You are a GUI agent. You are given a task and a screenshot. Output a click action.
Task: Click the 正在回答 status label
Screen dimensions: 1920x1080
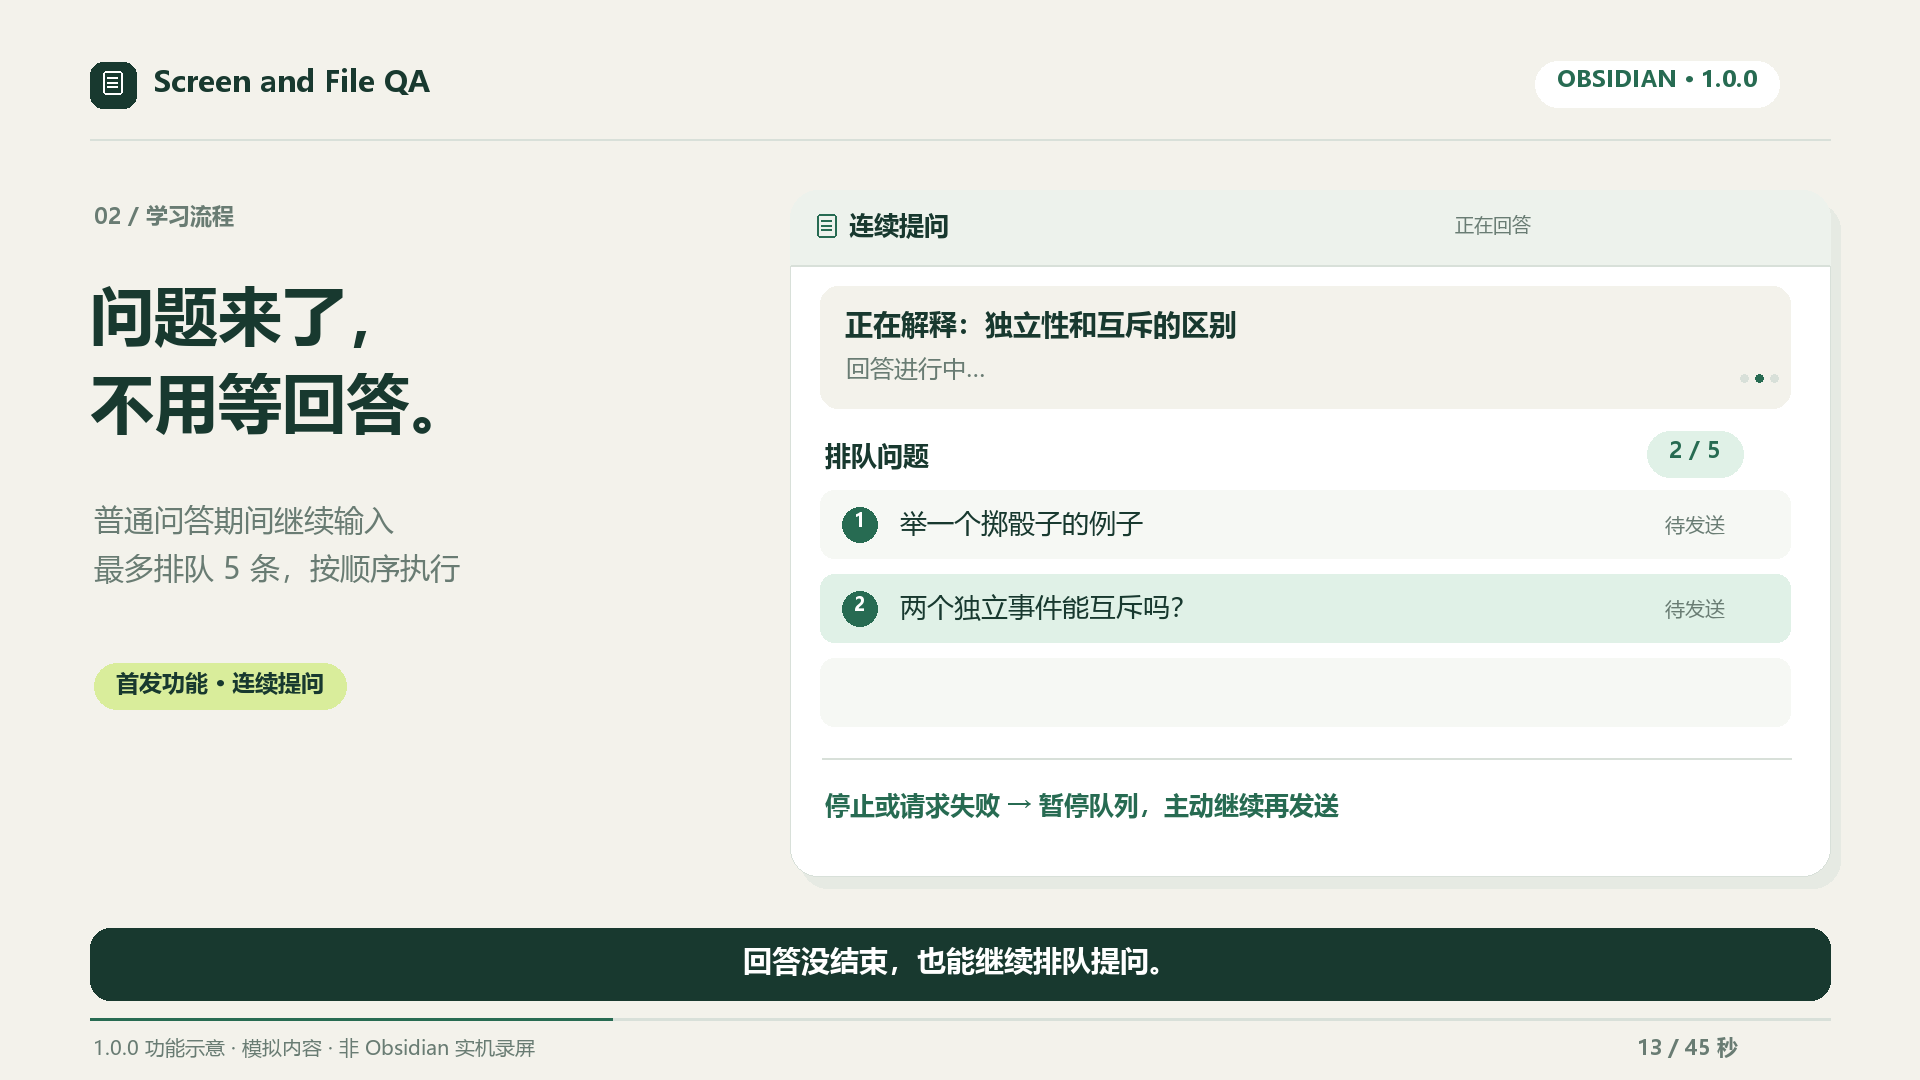coord(1492,225)
